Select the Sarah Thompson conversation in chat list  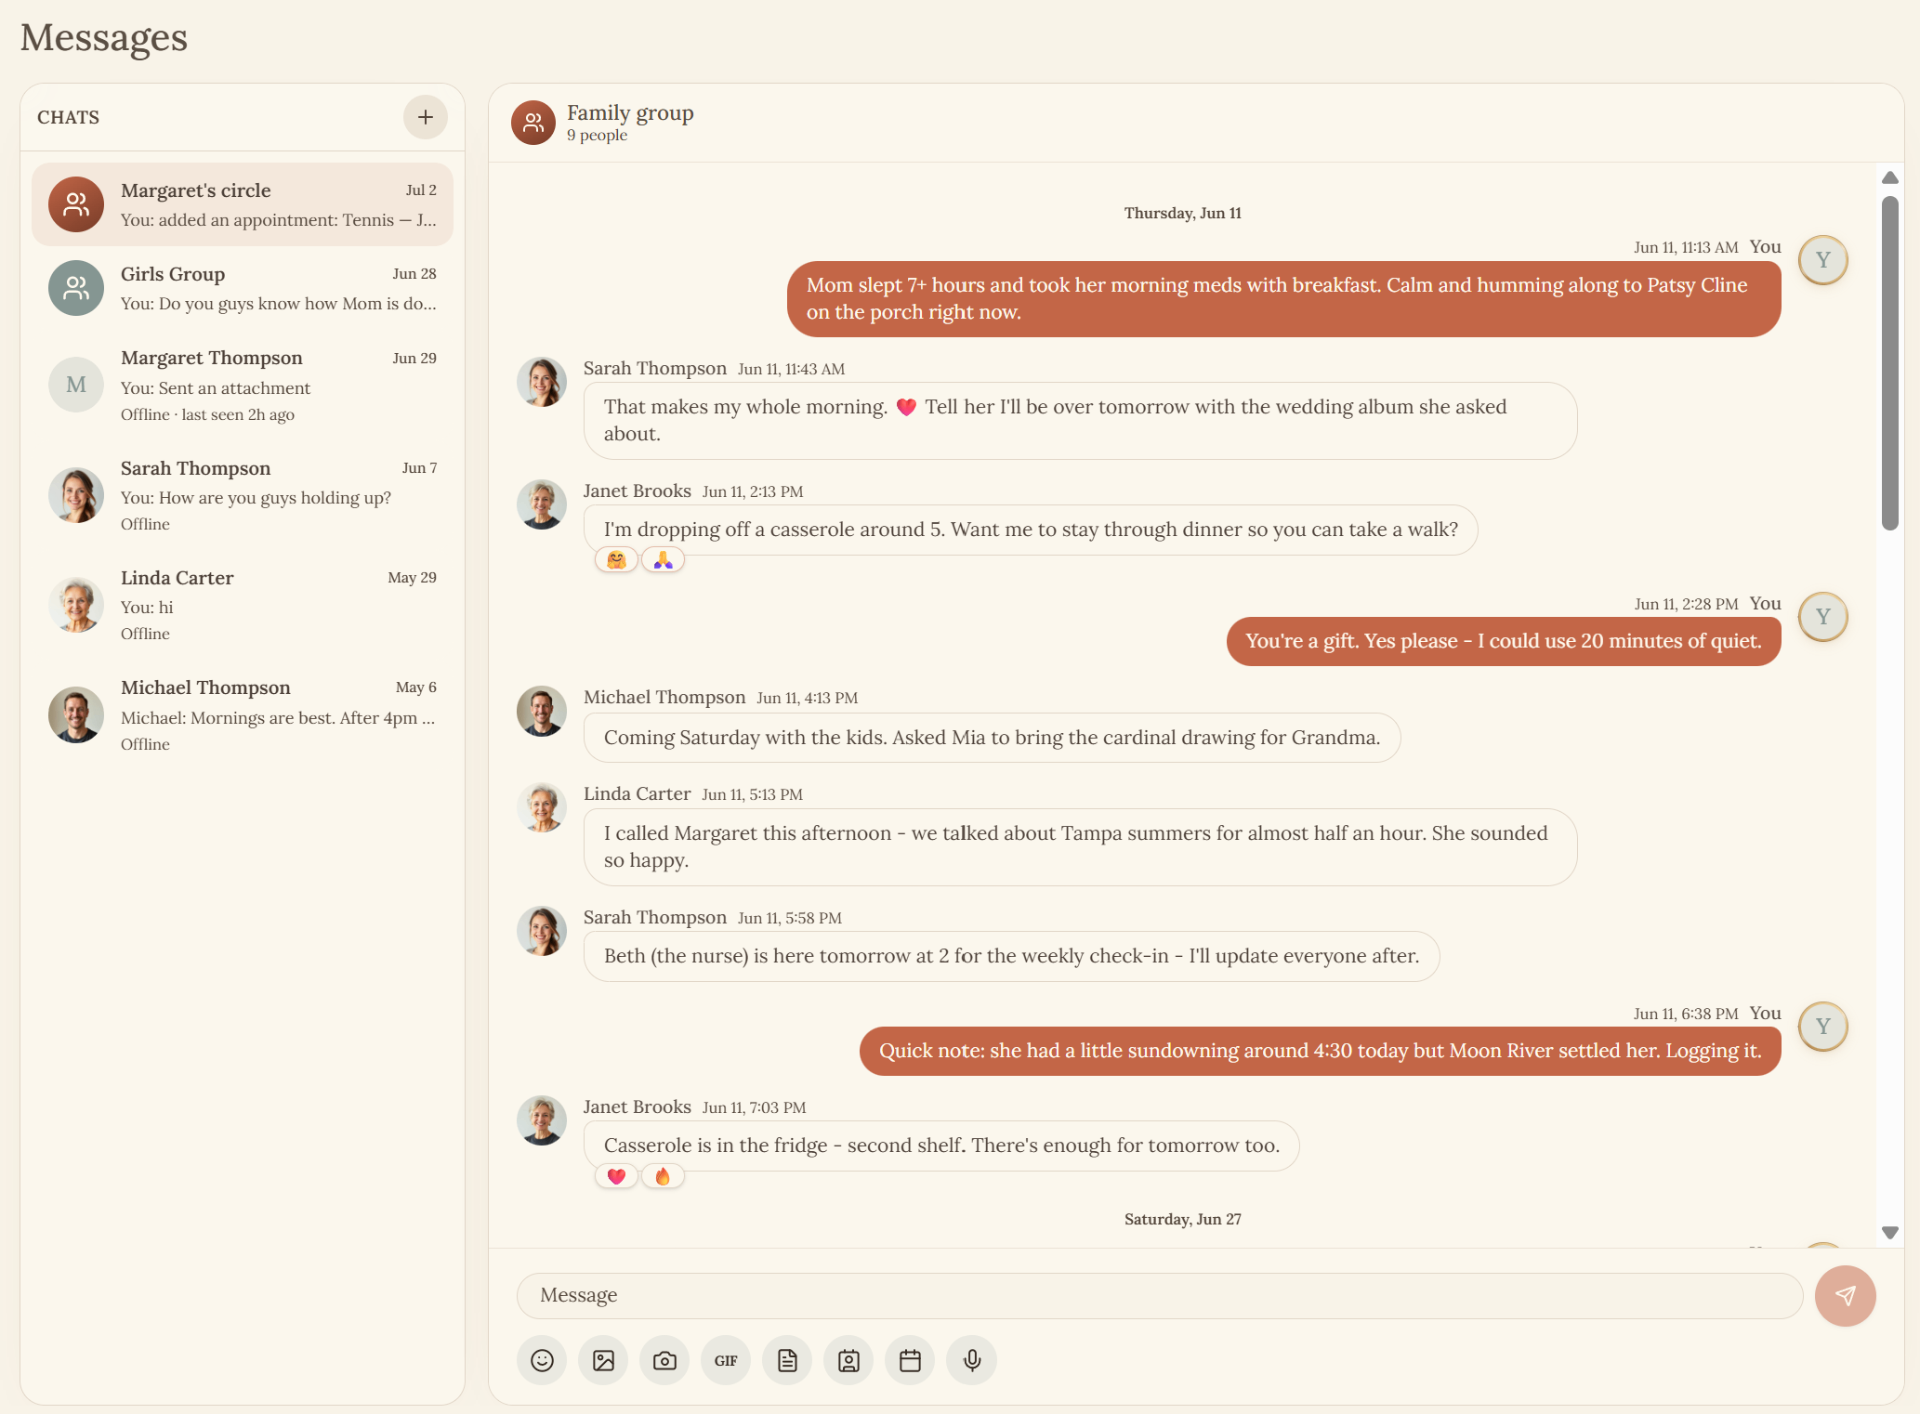[x=242, y=495]
